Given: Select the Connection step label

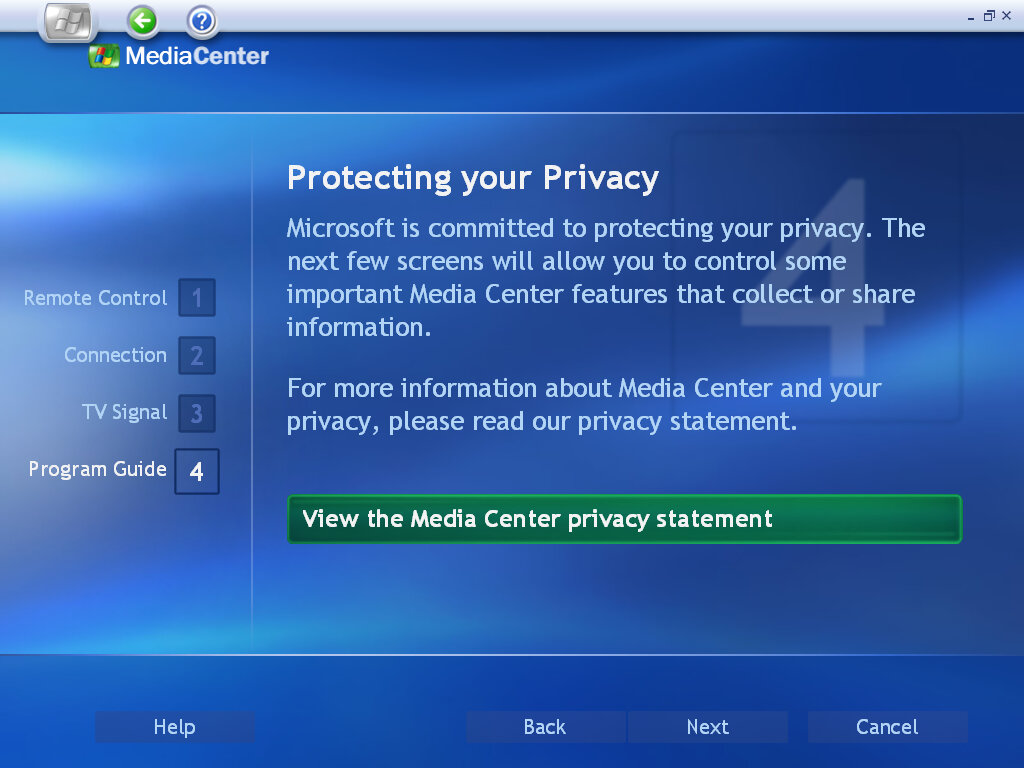Looking at the screenshot, I should (x=115, y=355).
